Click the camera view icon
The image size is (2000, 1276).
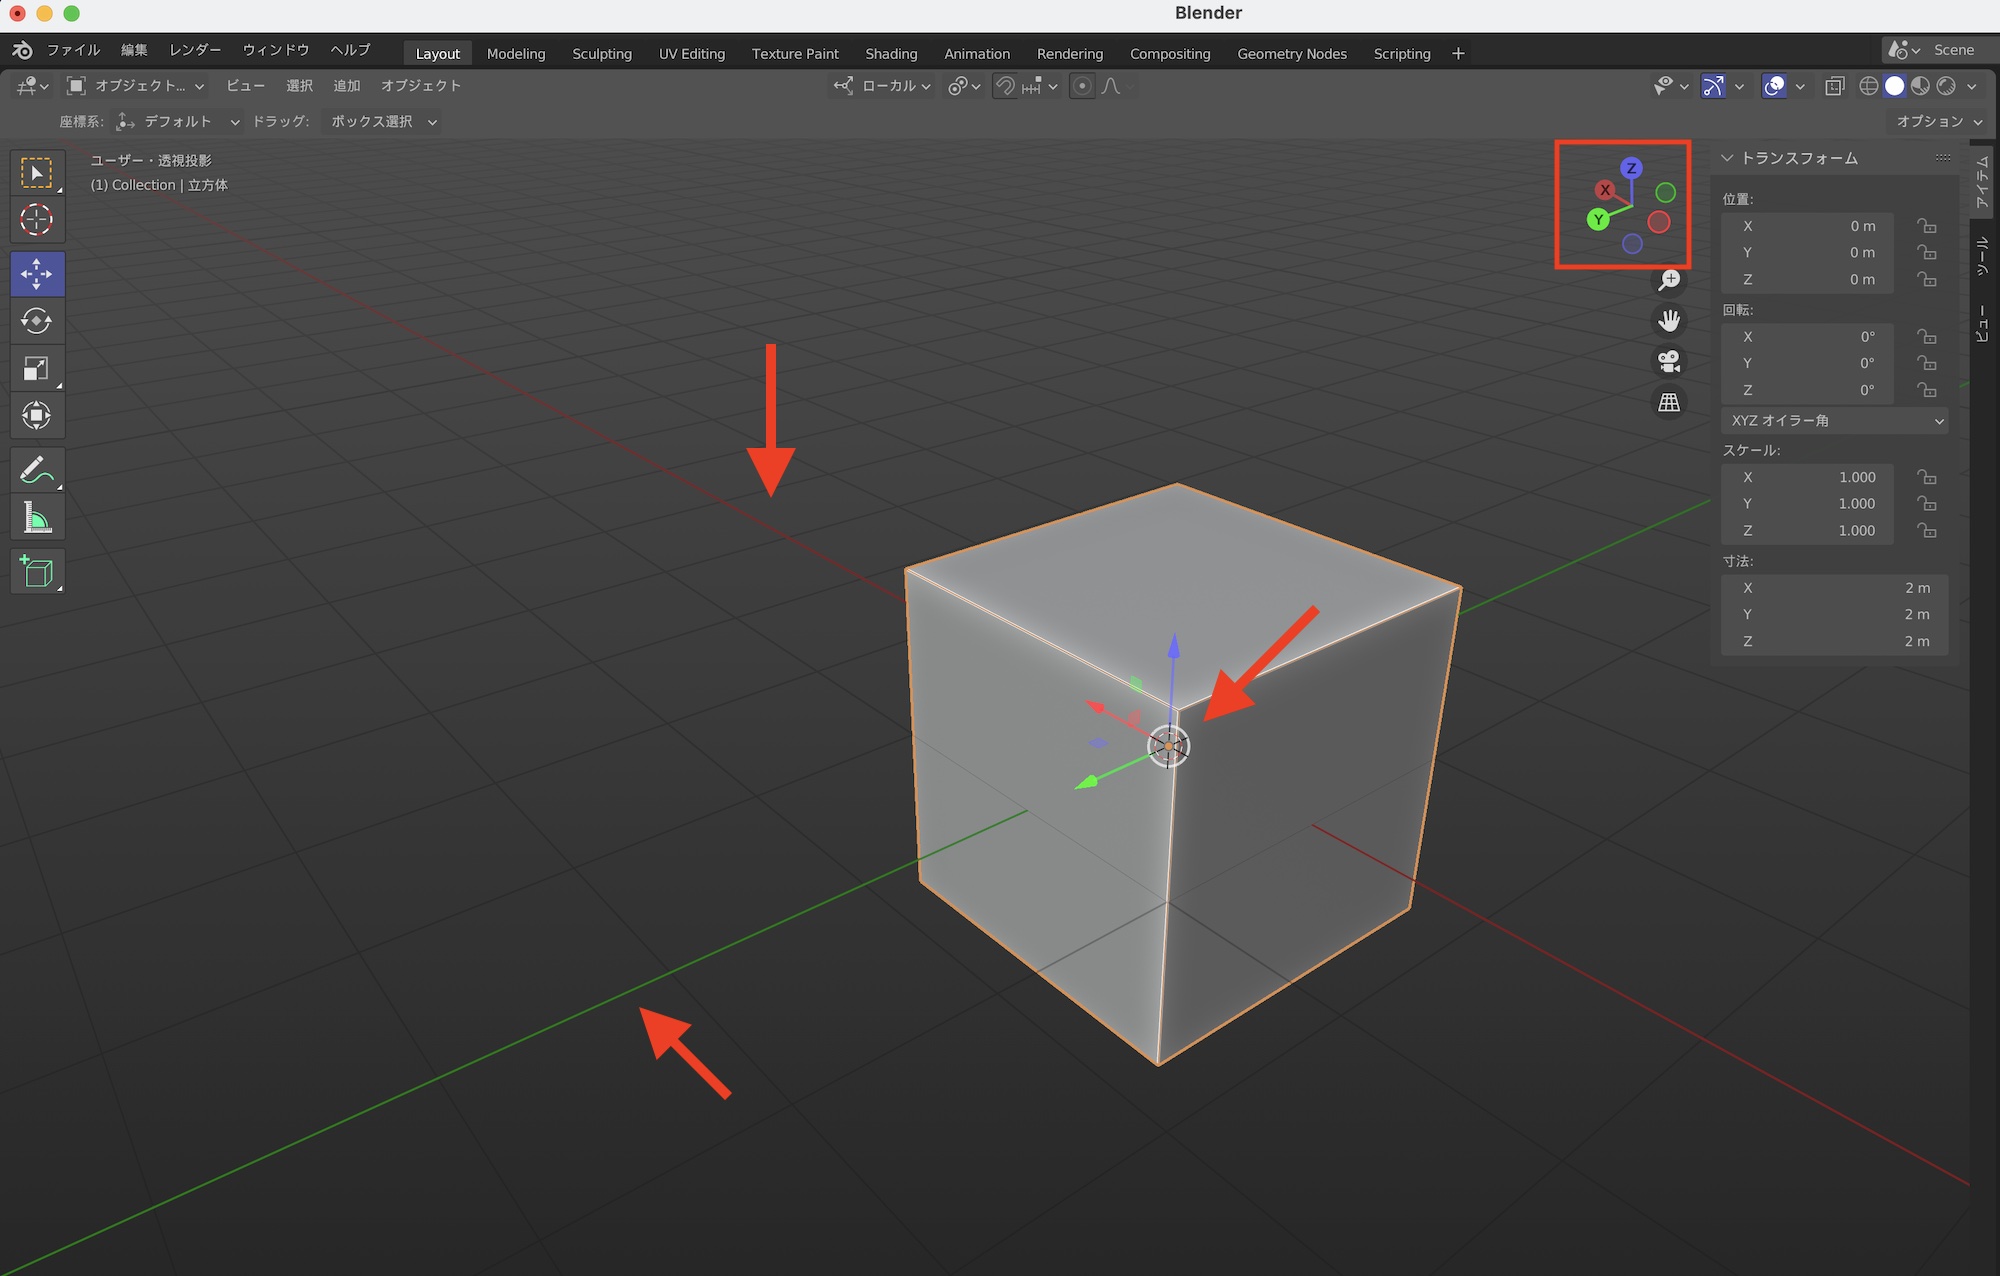coord(1669,361)
